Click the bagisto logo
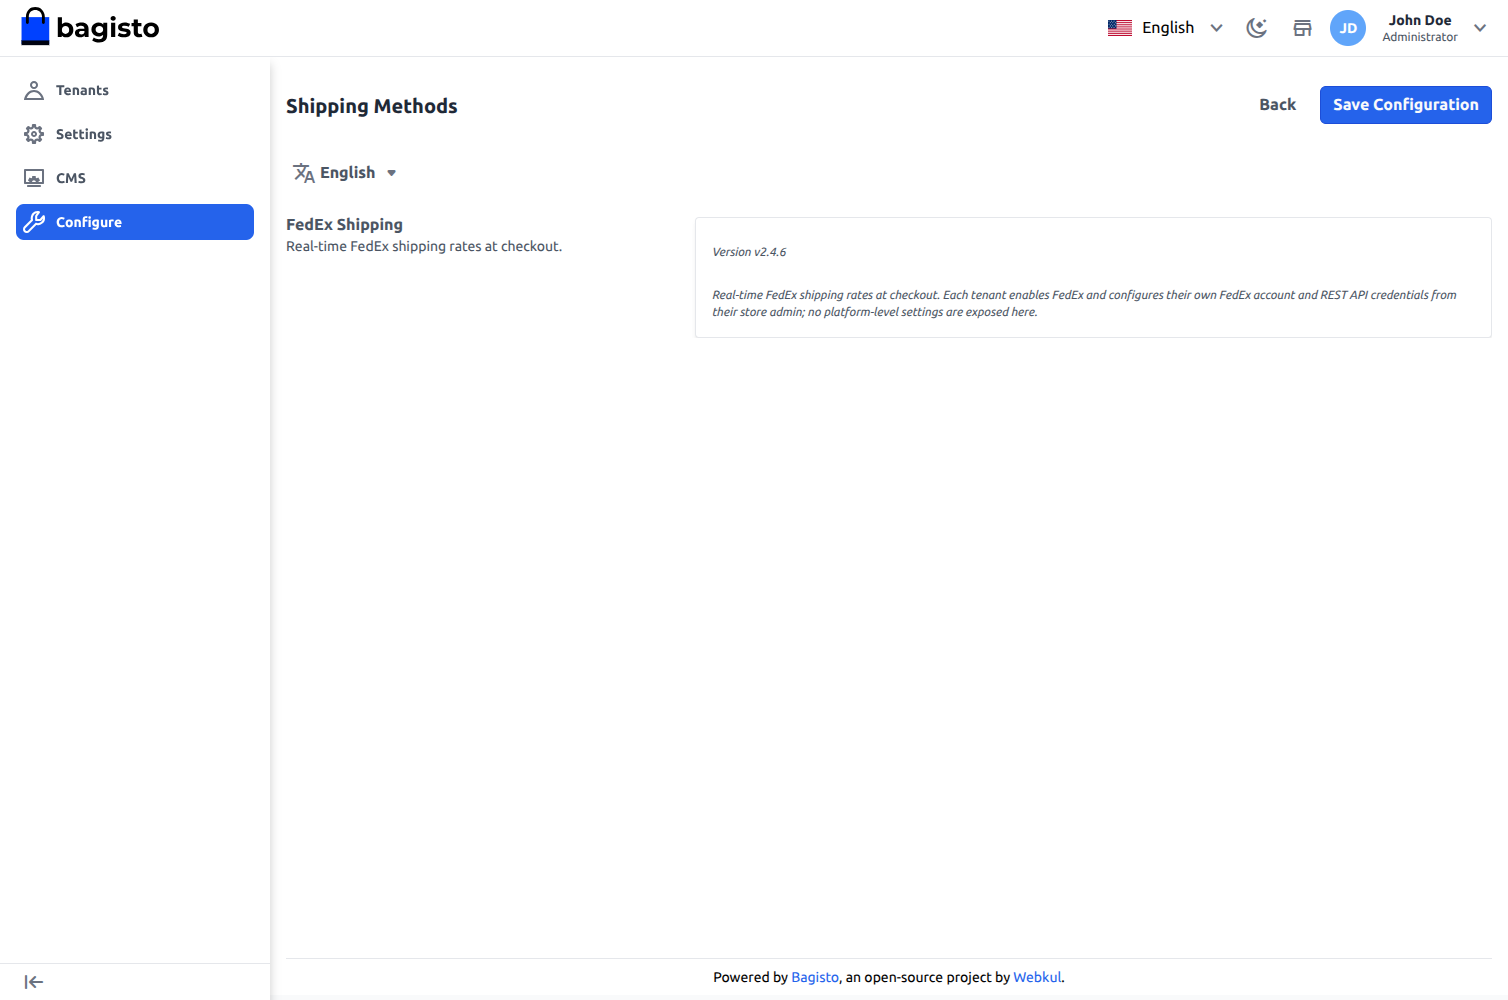The height and width of the screenshot is (1000, 1508). (90, 27)
